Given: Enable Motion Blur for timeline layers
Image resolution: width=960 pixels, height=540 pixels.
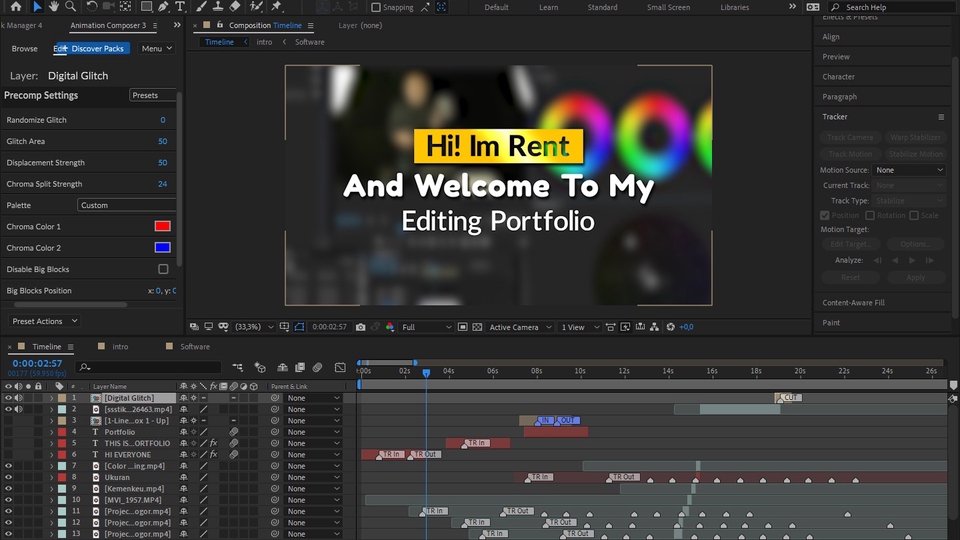Looking at the screenshot, I should [317, 367].
